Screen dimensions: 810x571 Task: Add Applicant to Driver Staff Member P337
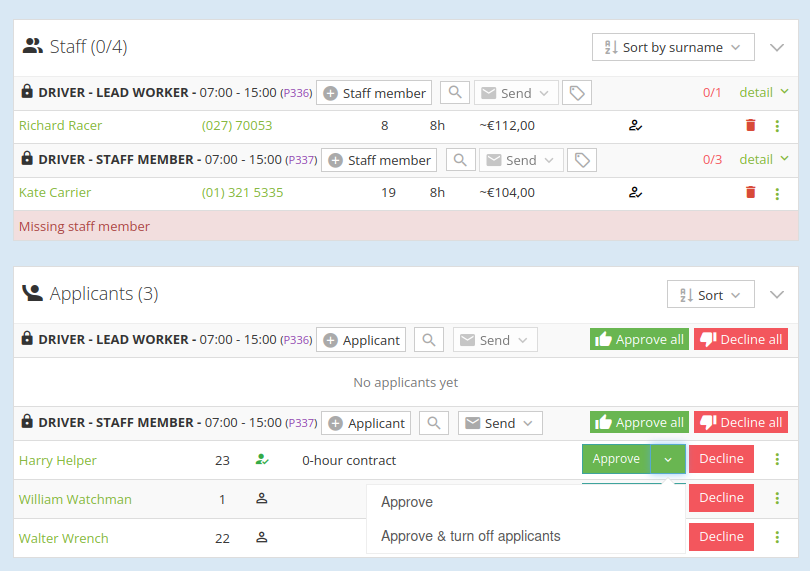(x=366, y=423)
